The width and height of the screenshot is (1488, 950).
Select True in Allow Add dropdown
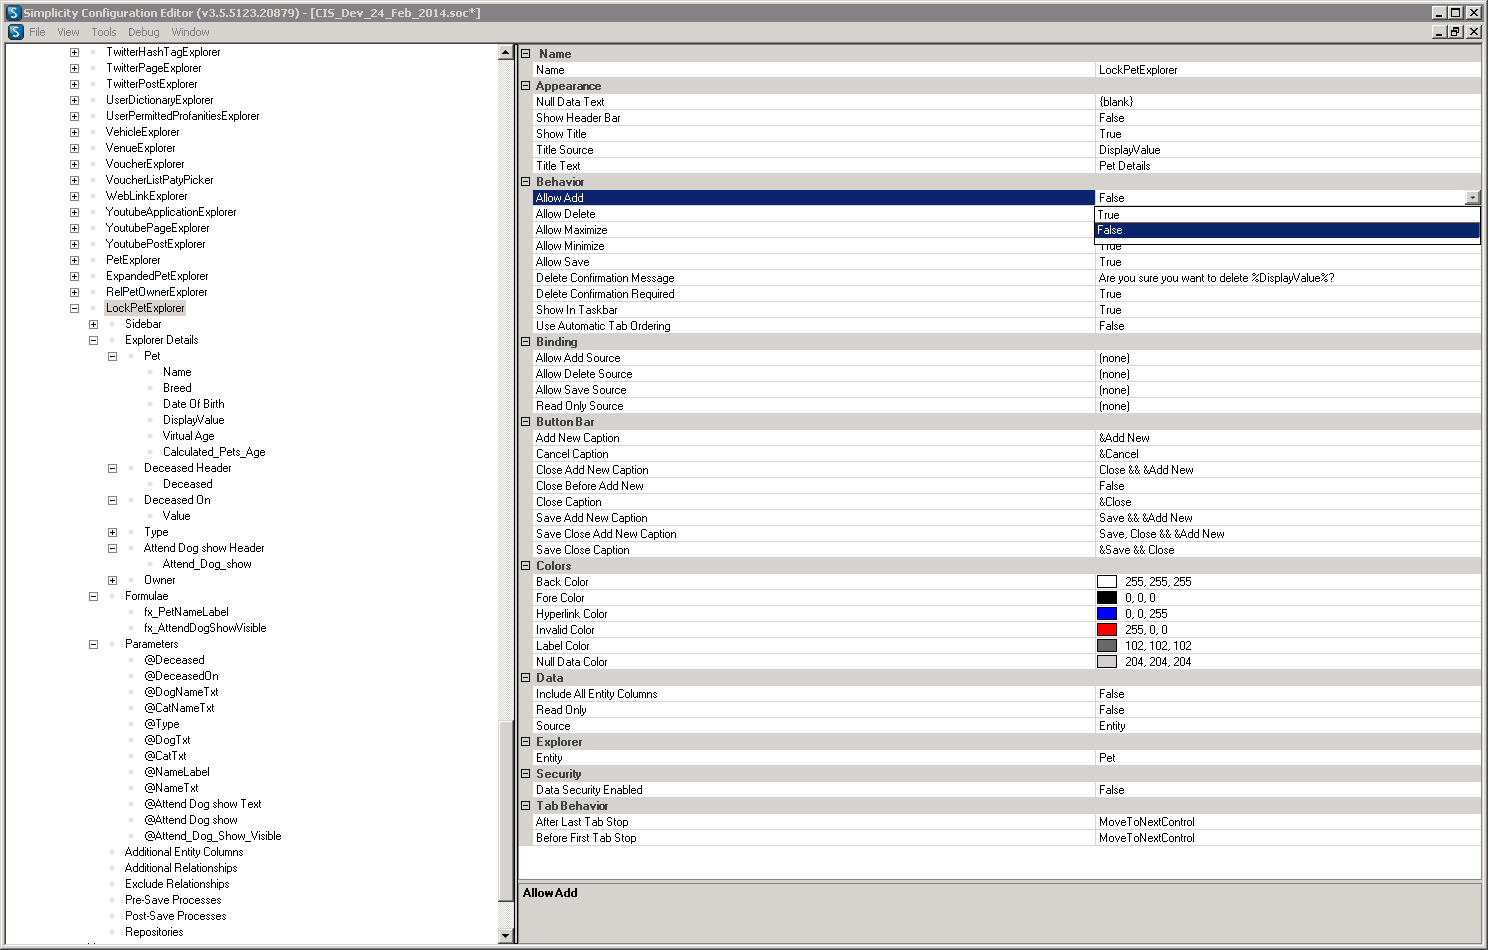coord(1108,215)
